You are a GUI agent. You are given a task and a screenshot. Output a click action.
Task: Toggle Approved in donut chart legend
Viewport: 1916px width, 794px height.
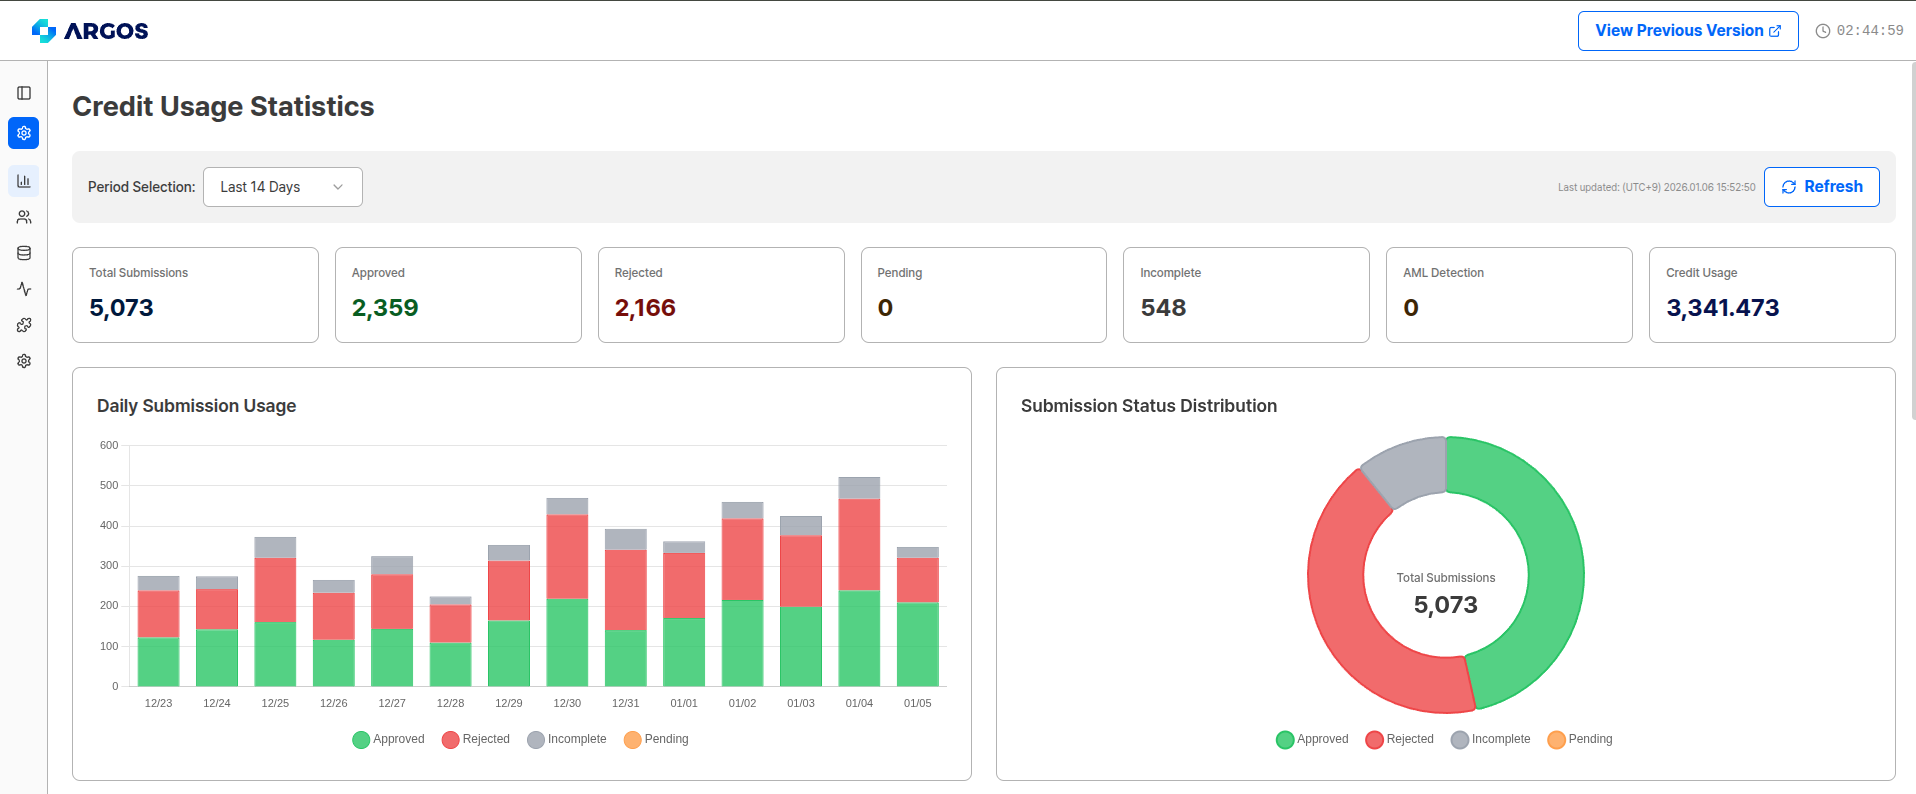(1312, 740)
